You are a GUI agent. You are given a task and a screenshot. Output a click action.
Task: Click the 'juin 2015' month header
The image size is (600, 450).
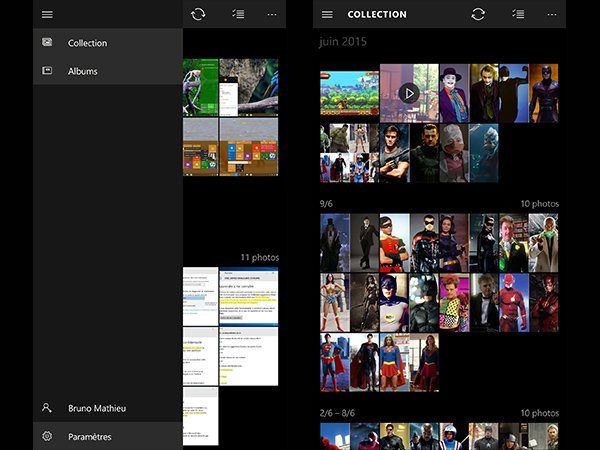click(x=343, y=41)
